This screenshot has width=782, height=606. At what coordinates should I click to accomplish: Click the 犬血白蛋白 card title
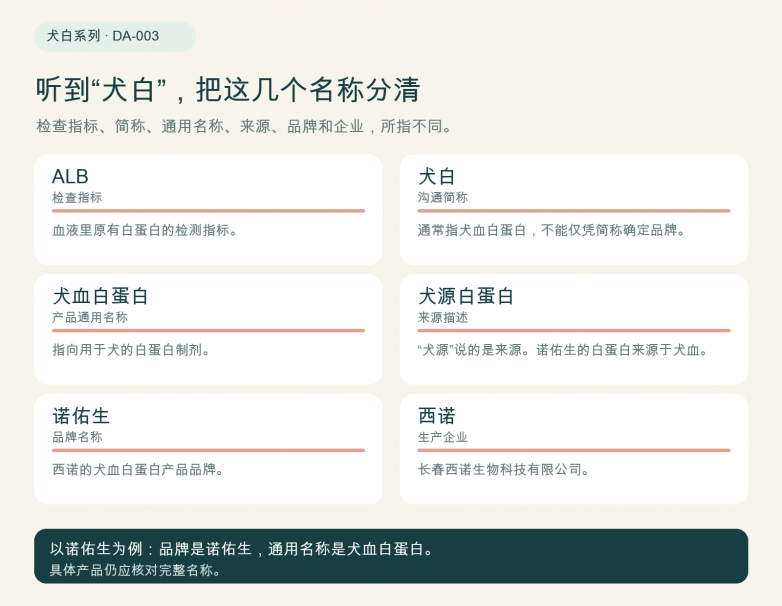(100, 296)
